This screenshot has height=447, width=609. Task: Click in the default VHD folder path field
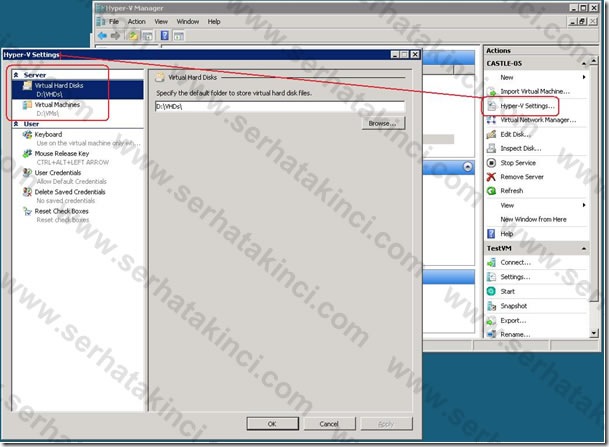(x=280, y=106)
